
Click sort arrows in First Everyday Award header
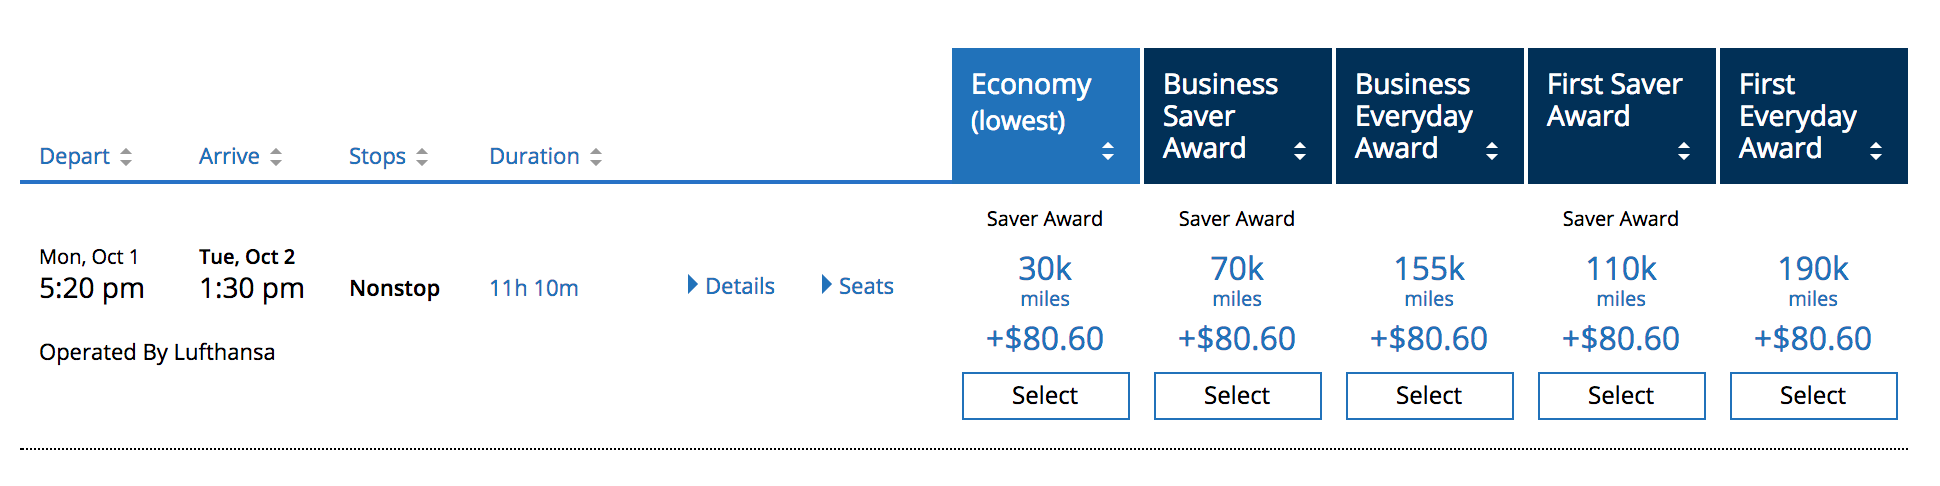[x=1876, y=151]
